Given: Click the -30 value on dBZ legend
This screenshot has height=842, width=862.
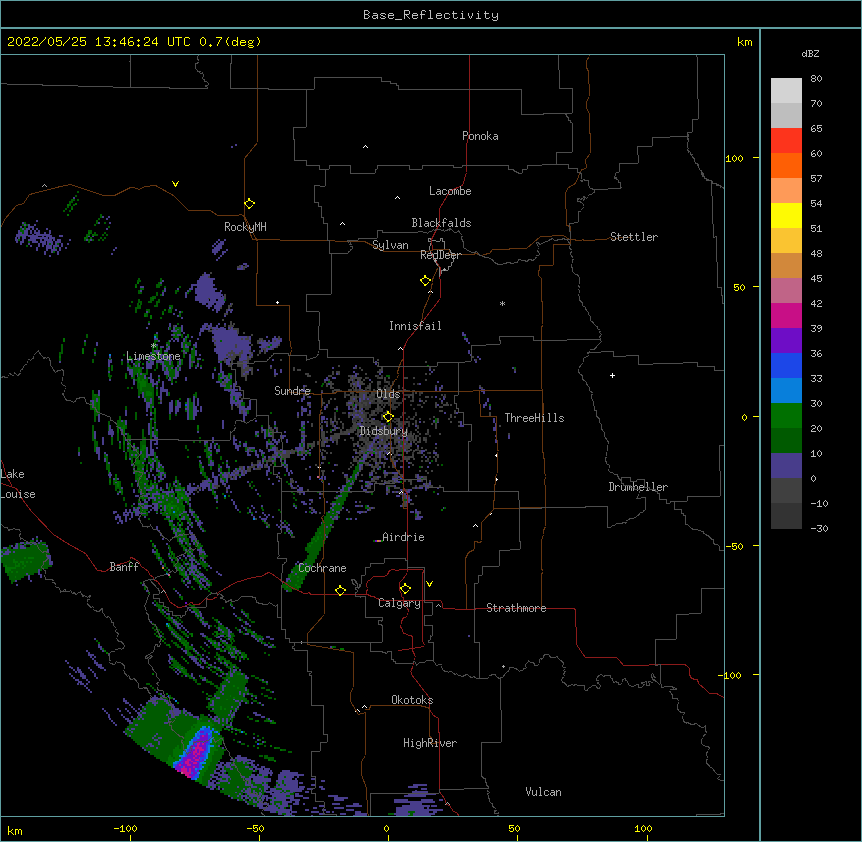Looking at the screenshot, I should point(819,528).
